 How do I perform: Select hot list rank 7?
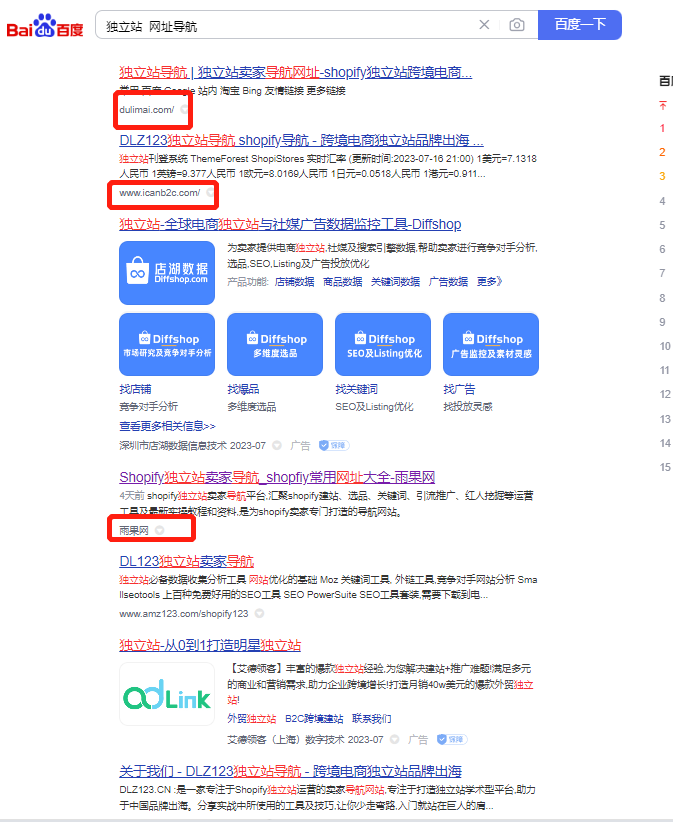[663, 273]
